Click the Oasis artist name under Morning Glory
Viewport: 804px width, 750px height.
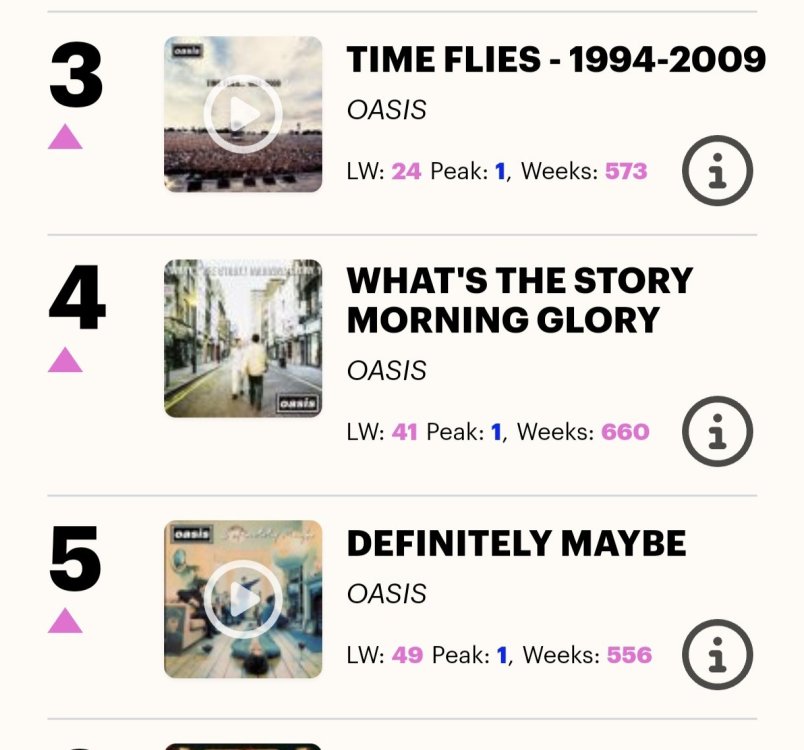pyautogui.click(x=386, y=370)
